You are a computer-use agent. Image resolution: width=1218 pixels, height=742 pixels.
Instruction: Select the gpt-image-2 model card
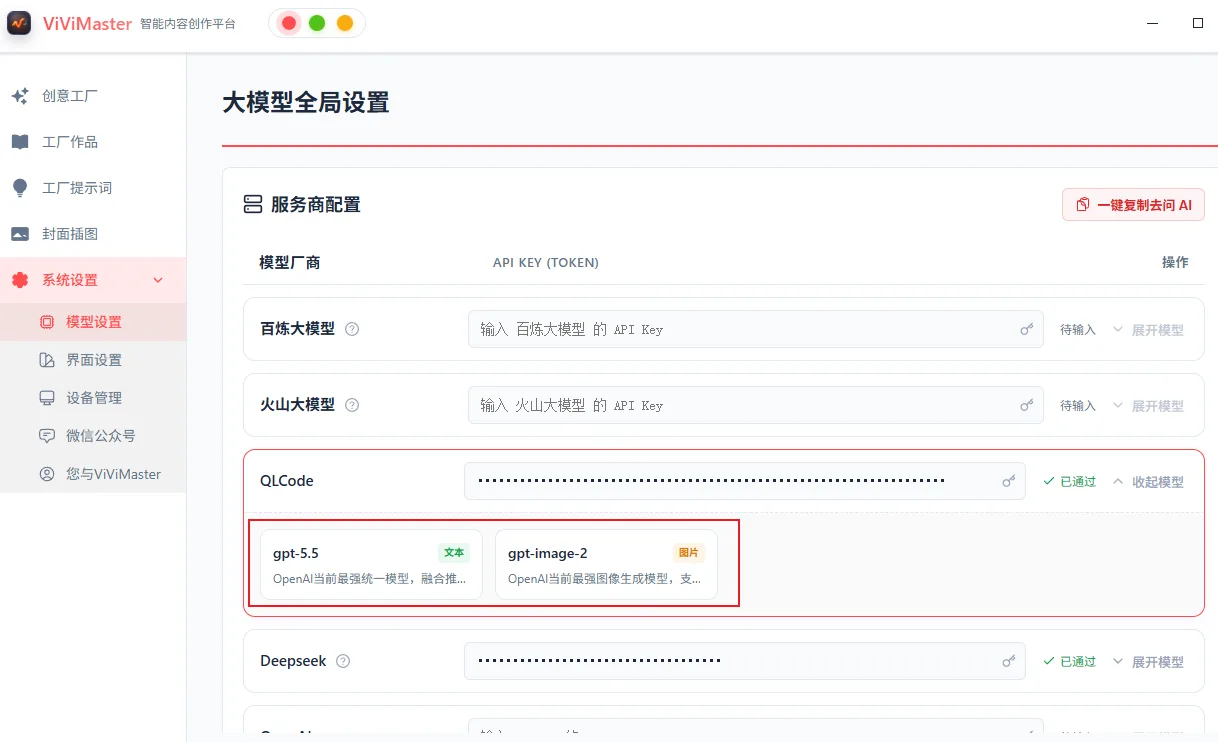[x=606, y=565]
